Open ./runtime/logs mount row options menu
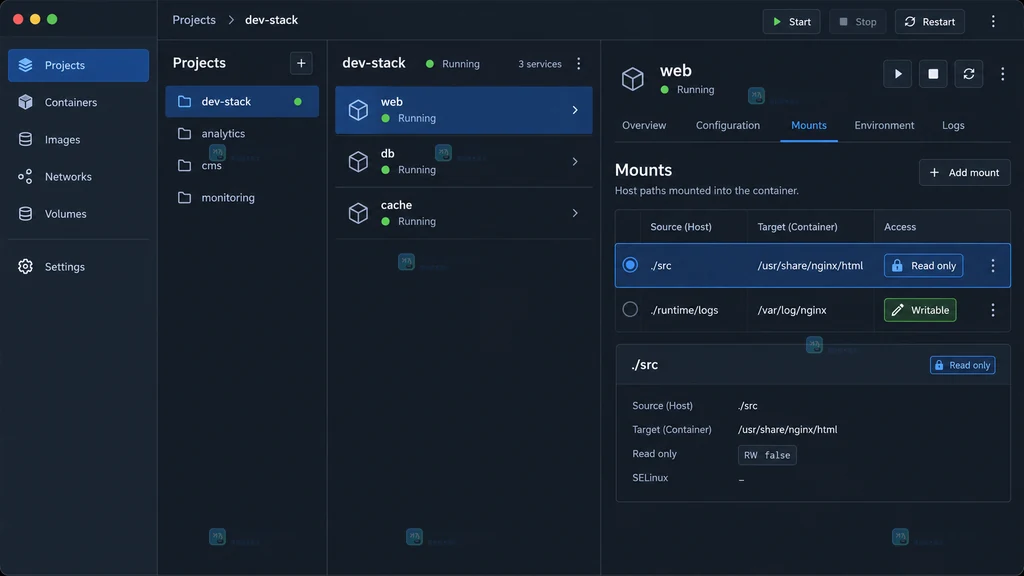Viewport: 1024px width, 576px height. pos(993,310)
